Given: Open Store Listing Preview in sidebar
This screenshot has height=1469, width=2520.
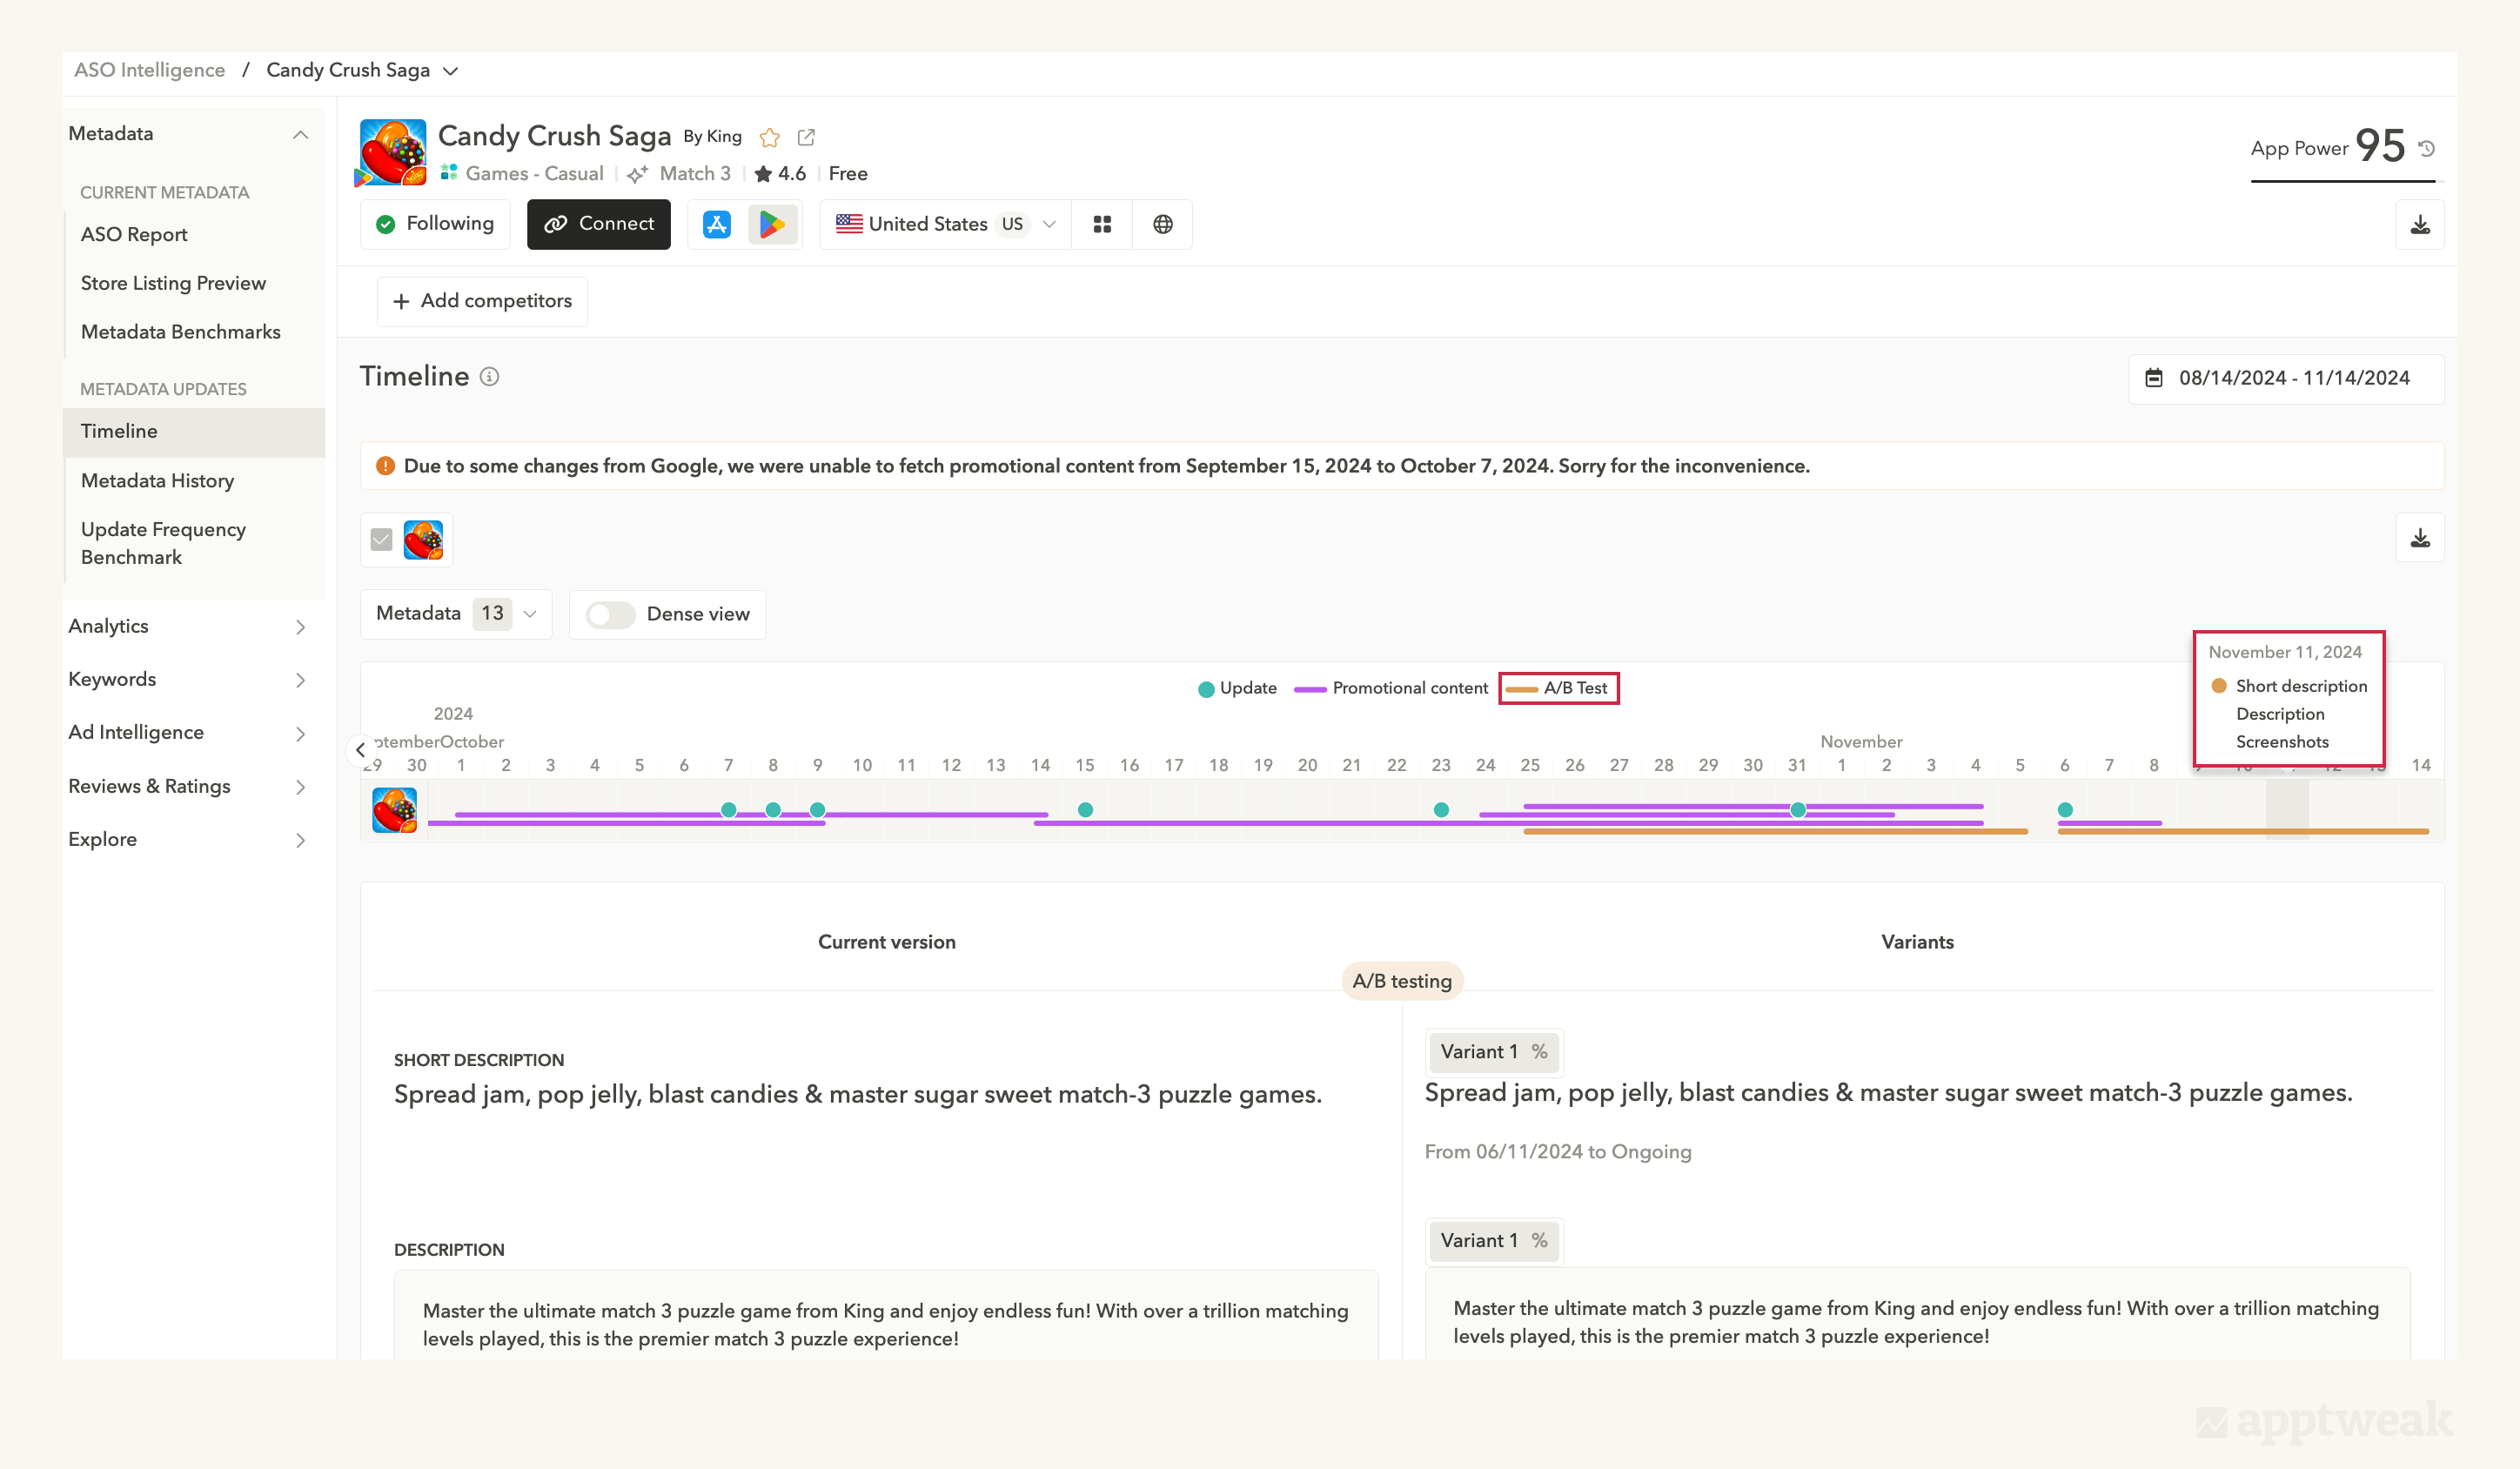Looking at the screenshot, I should pyautogui.click(x=173, y=283).
